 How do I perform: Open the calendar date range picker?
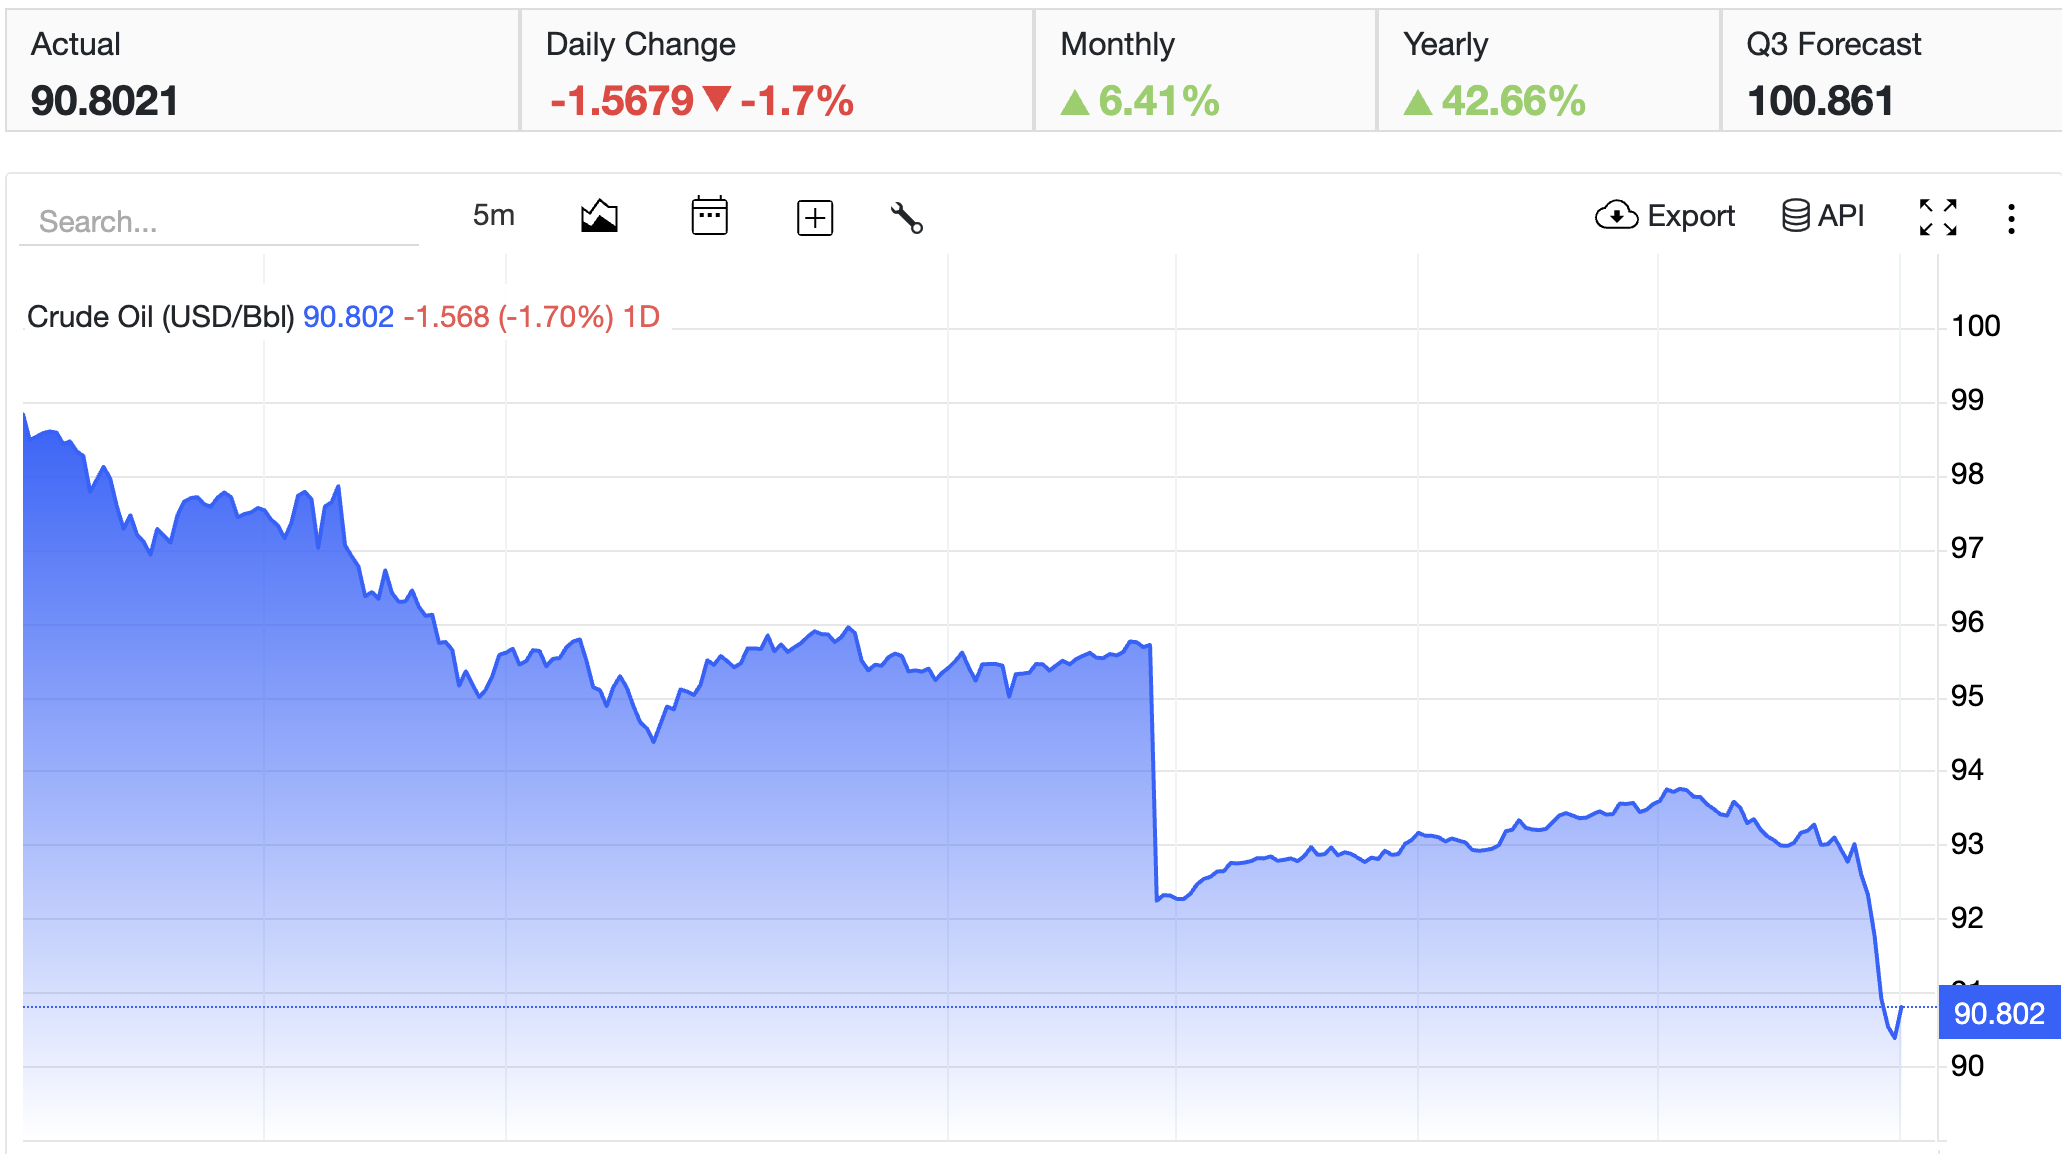pos(709,216)
